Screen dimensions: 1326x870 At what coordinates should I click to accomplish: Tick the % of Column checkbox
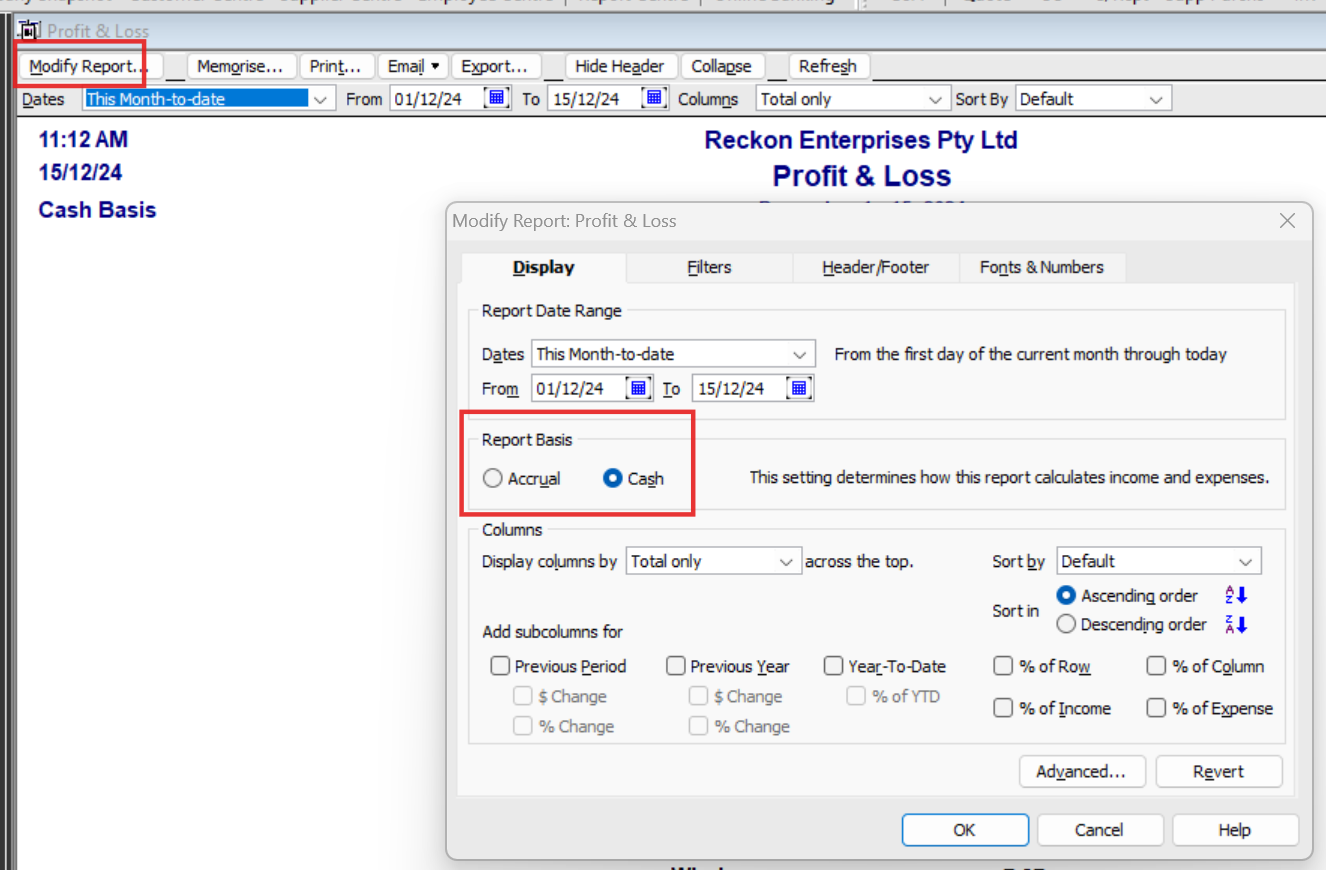[1156, 666]
